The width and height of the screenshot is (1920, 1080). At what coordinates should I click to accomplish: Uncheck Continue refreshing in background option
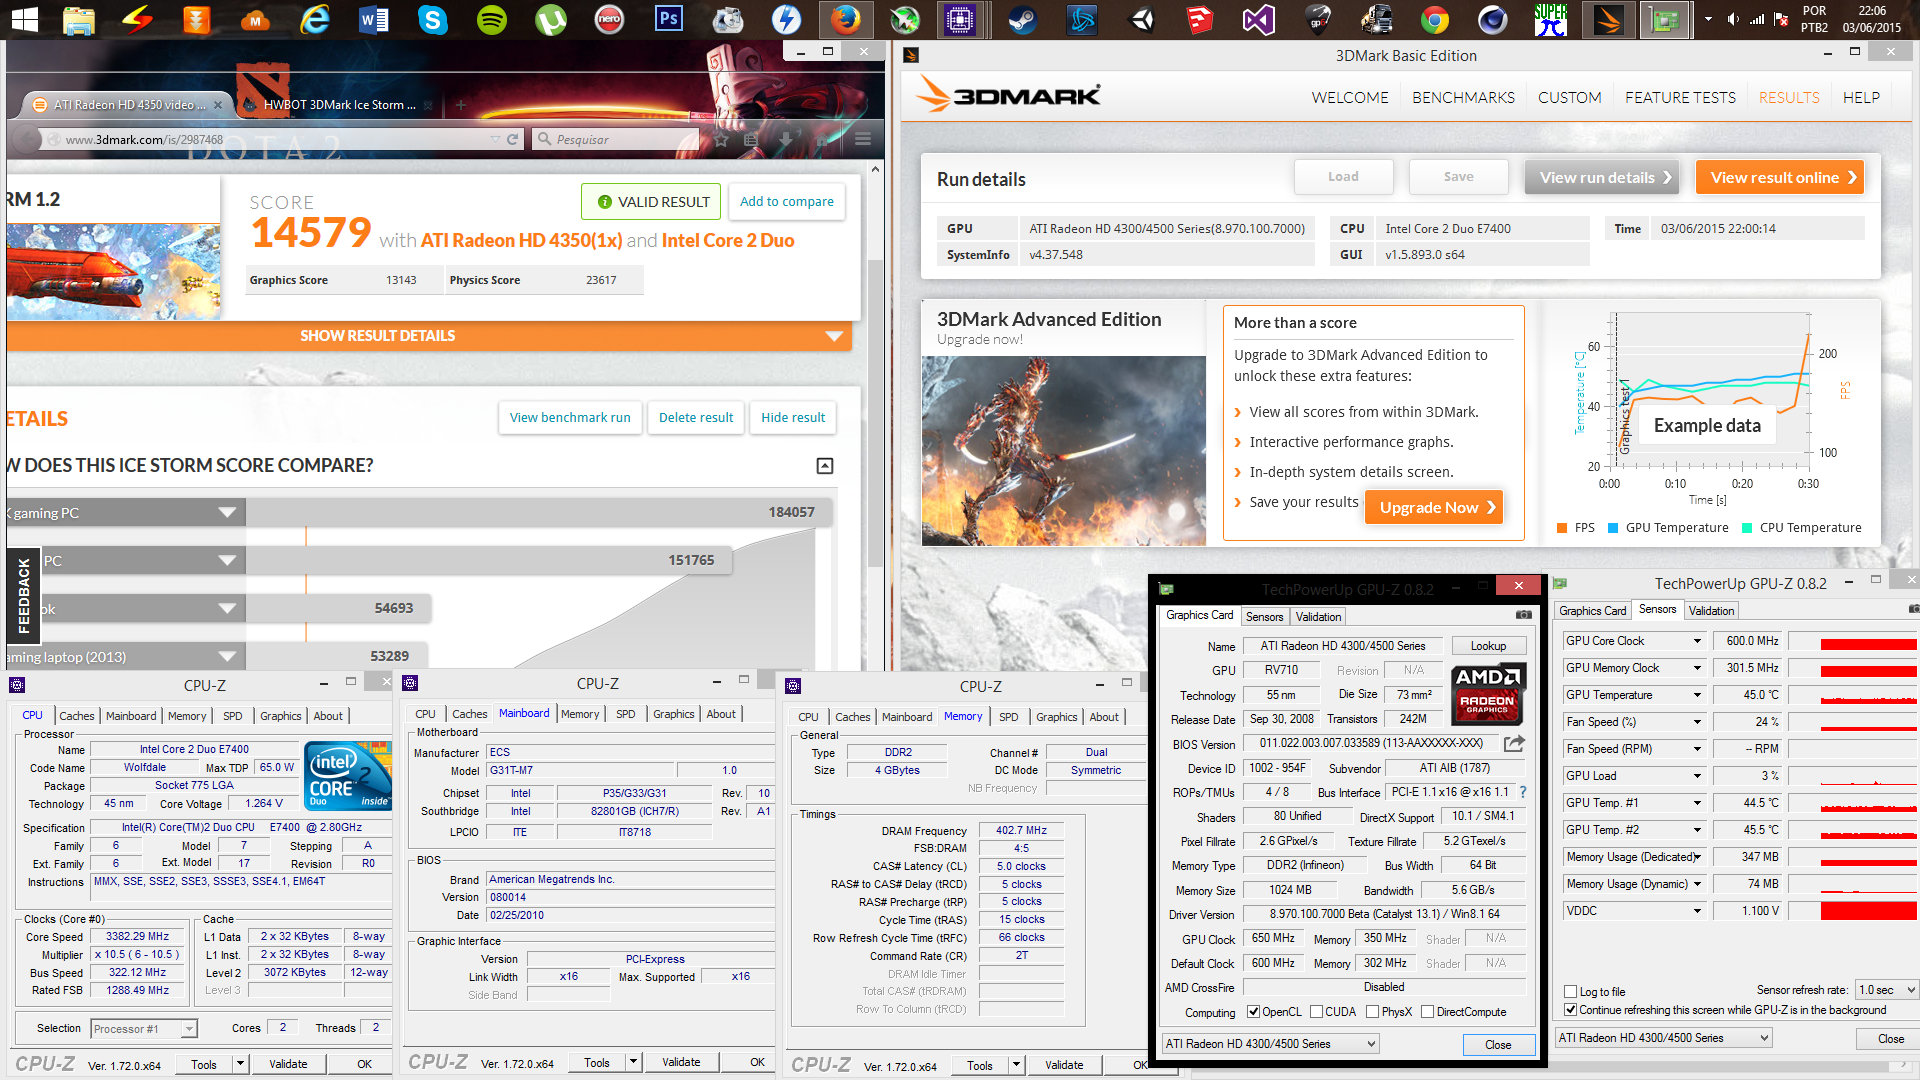pyautogui.click(x=1571, y=1010)
